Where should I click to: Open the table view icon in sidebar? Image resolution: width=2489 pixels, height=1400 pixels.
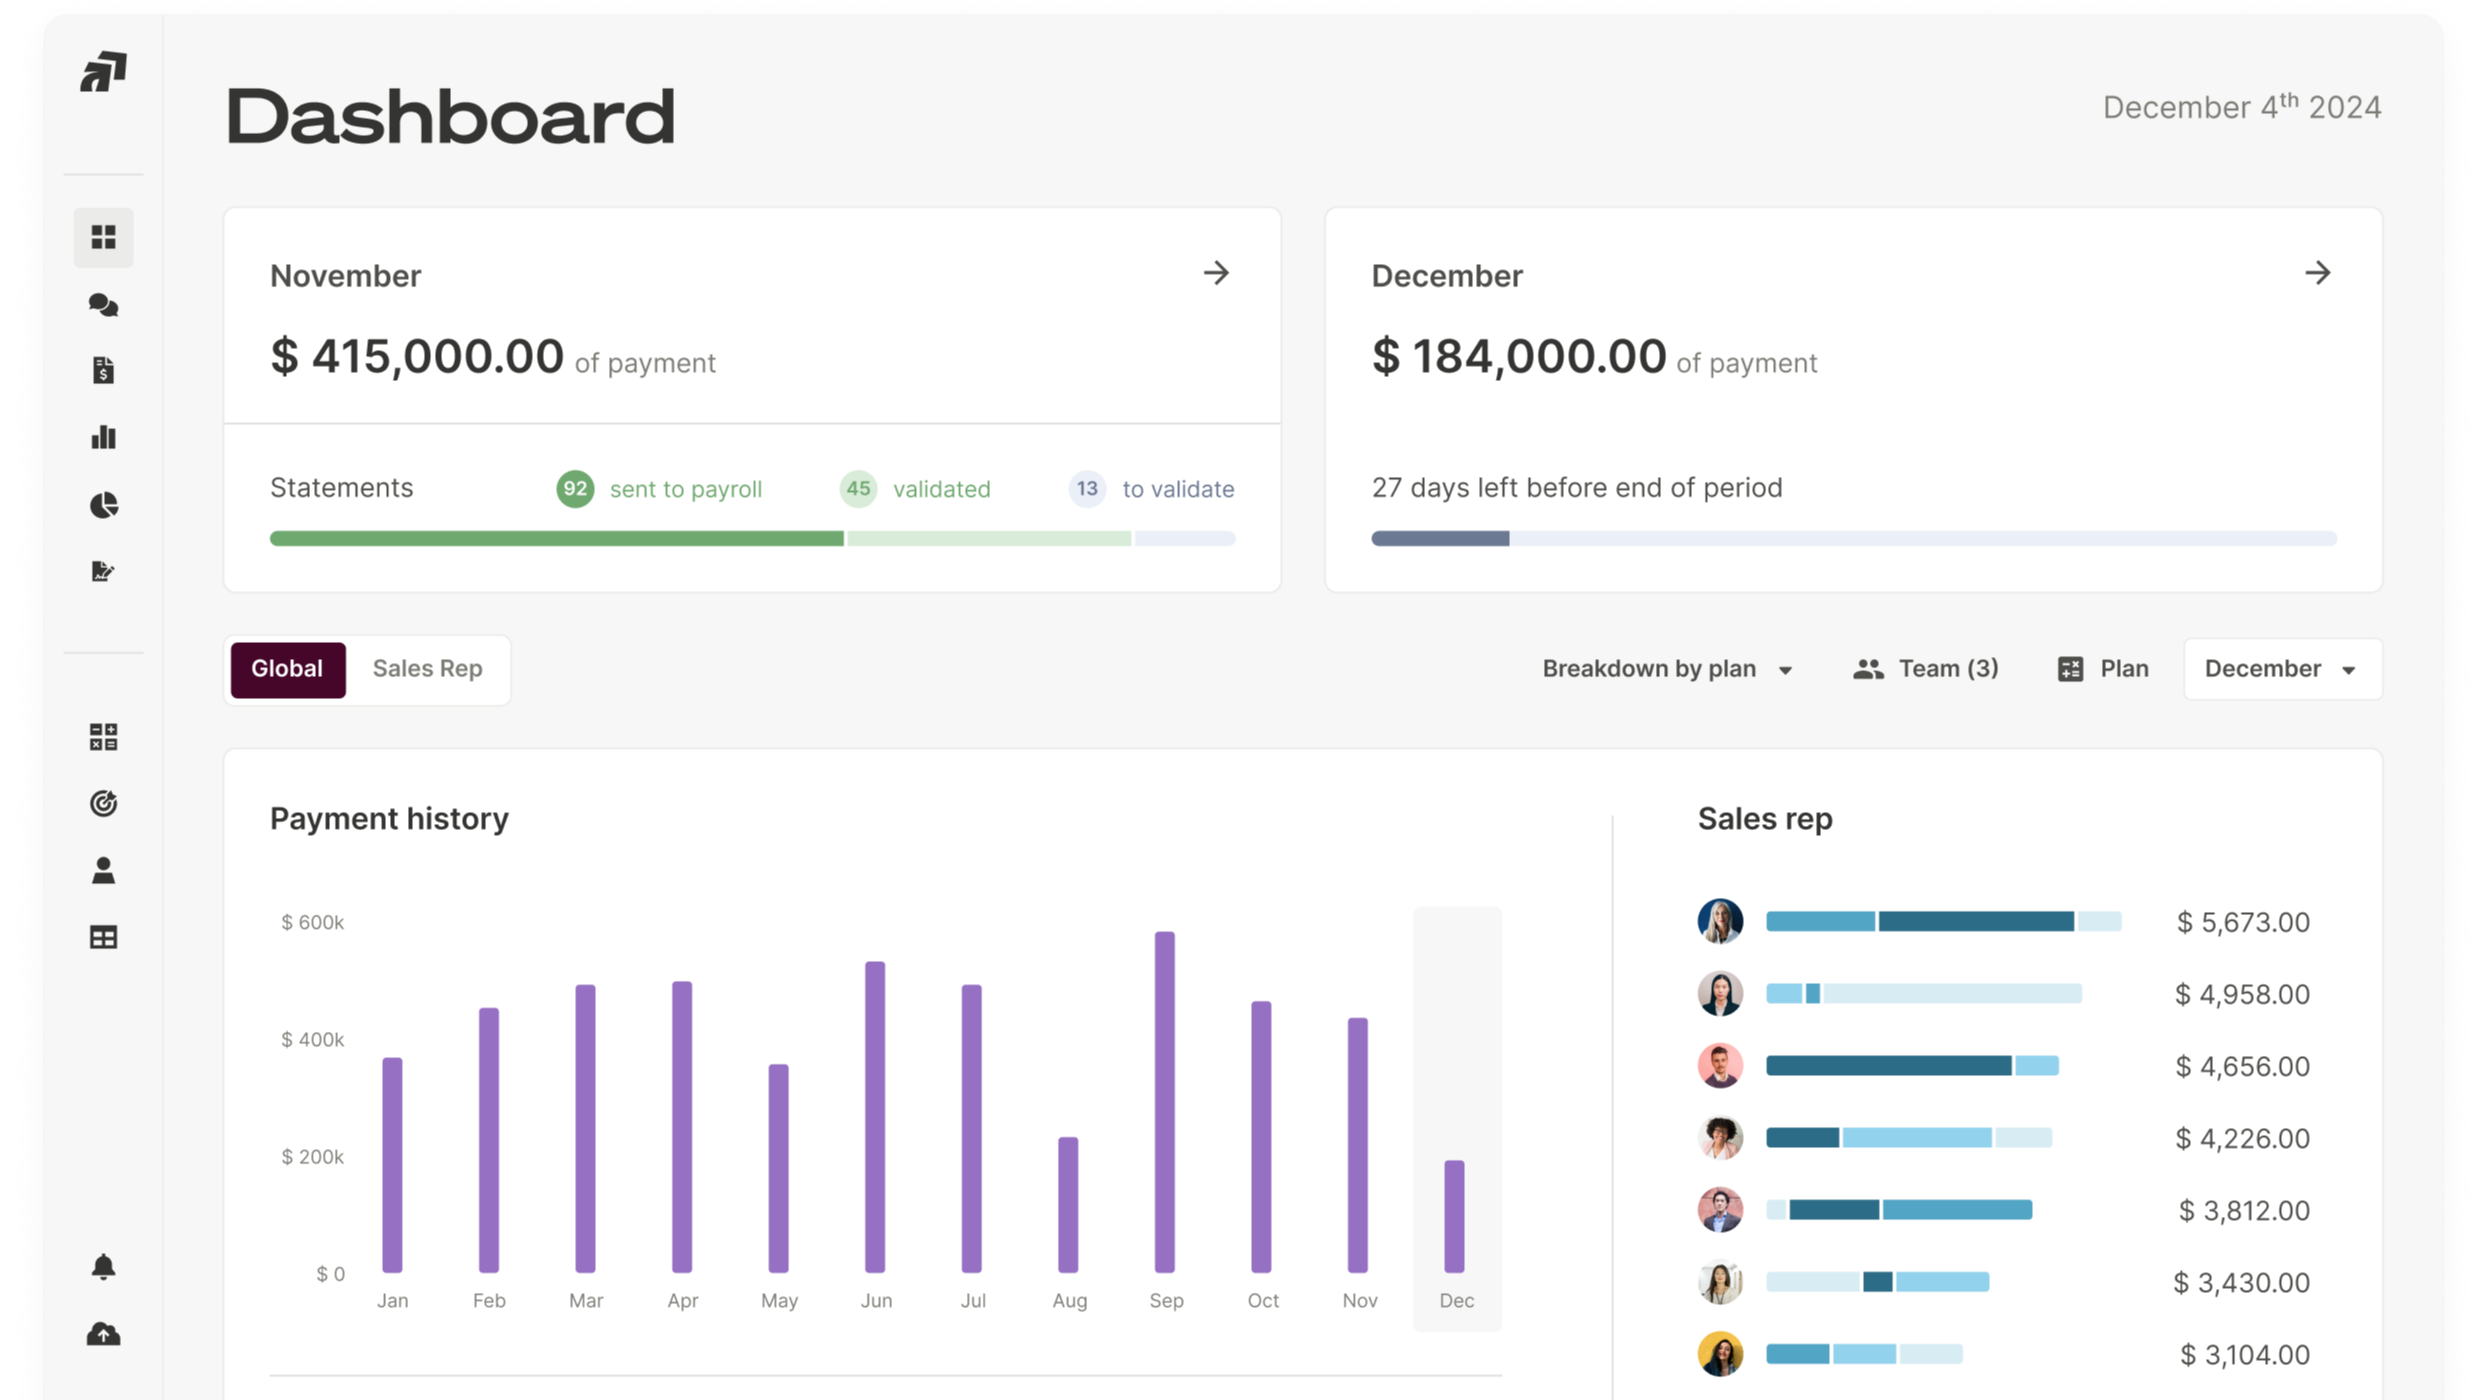tap(103, 937)
